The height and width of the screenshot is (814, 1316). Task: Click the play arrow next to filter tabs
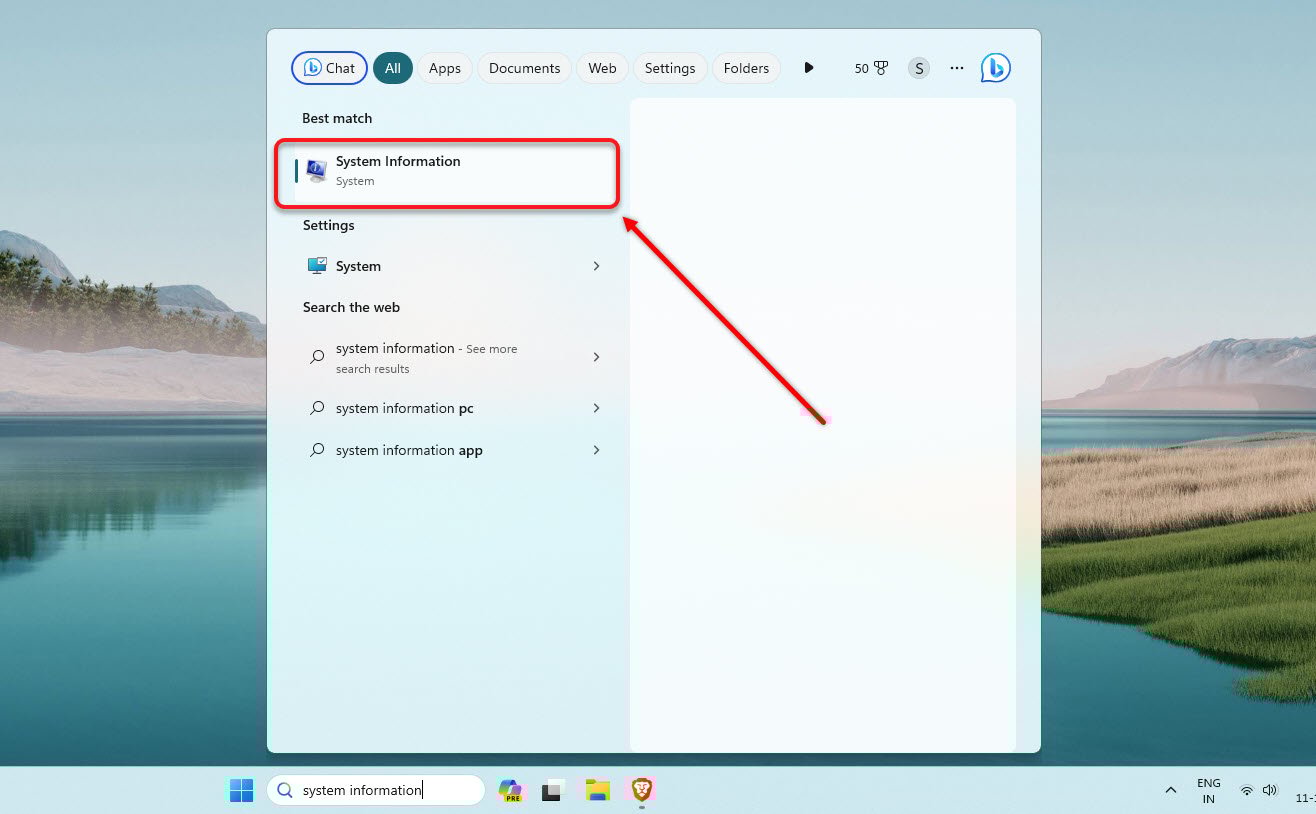[x=808, y=67]
